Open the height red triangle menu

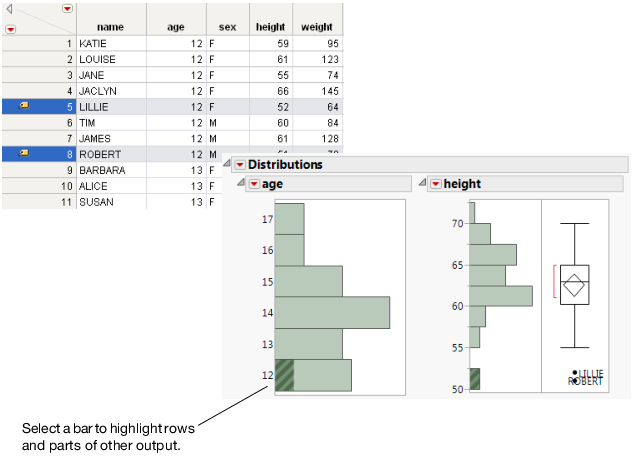pos(437,184)
